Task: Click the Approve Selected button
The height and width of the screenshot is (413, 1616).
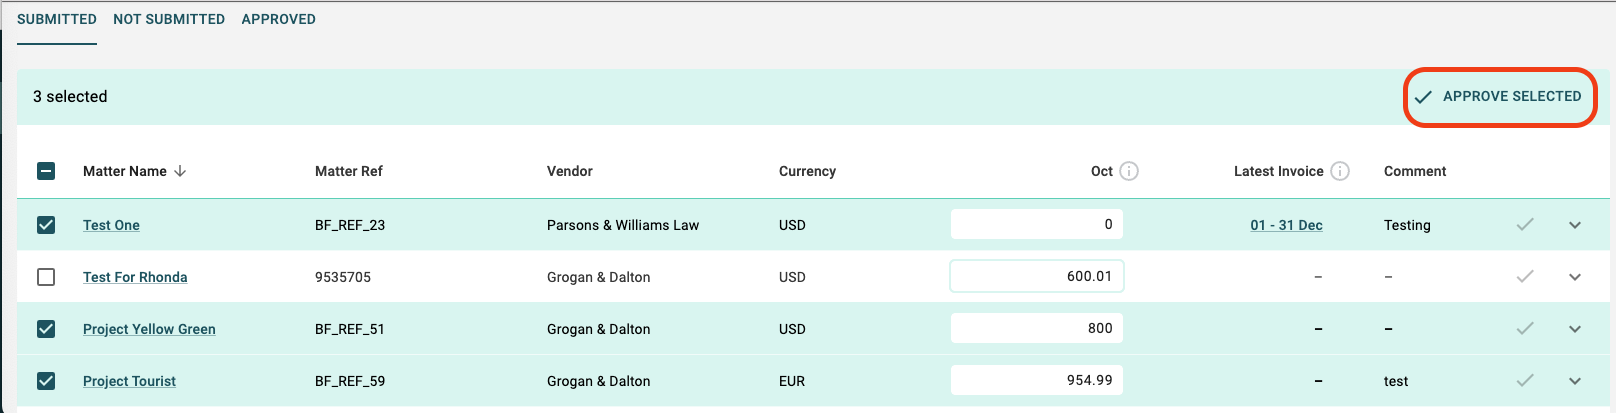Action: (x=1498, y=97)
